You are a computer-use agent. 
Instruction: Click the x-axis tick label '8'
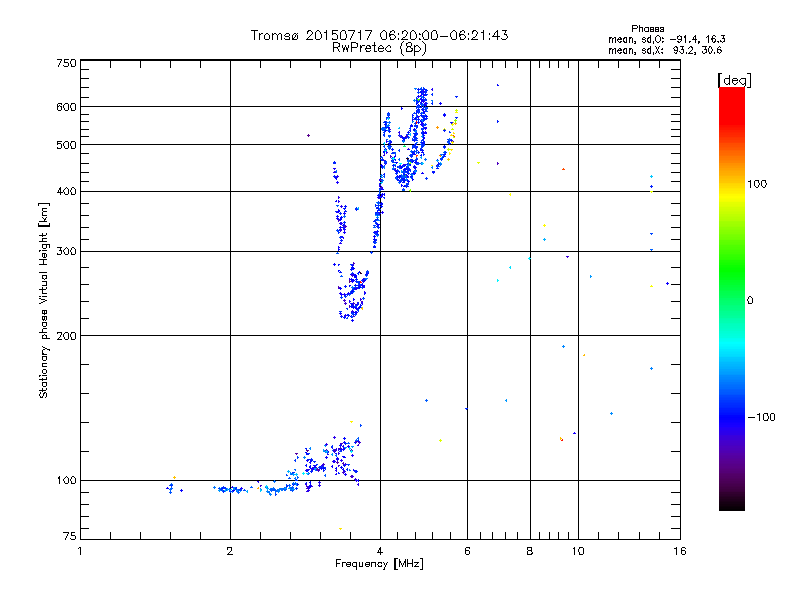[x=530, y=551]
